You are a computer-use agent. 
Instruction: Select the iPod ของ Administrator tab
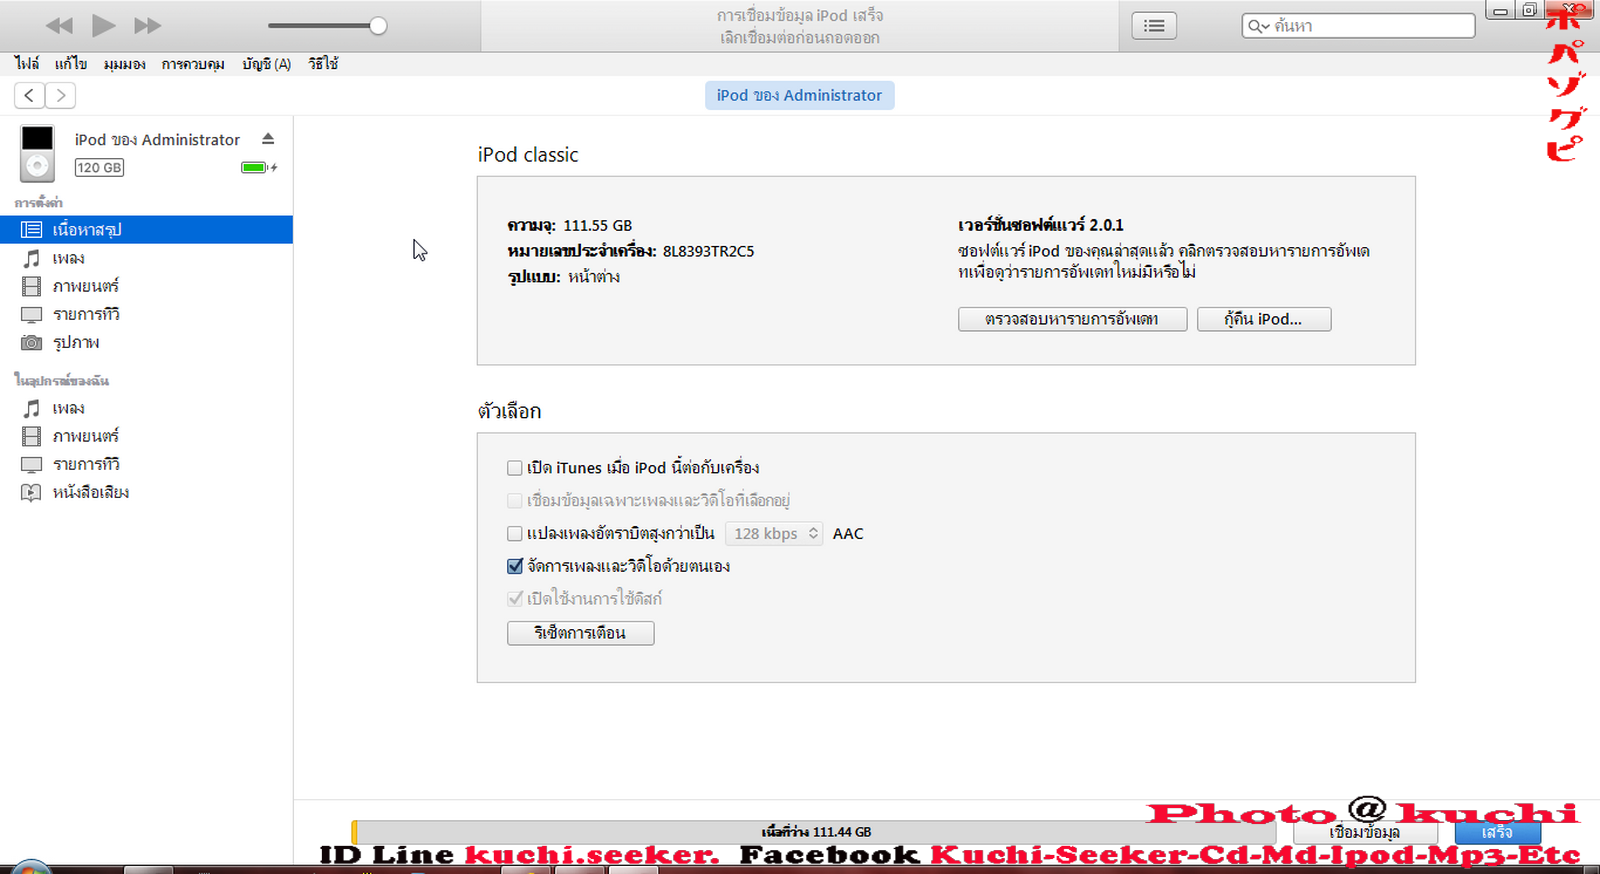click(x=799, y=96)
